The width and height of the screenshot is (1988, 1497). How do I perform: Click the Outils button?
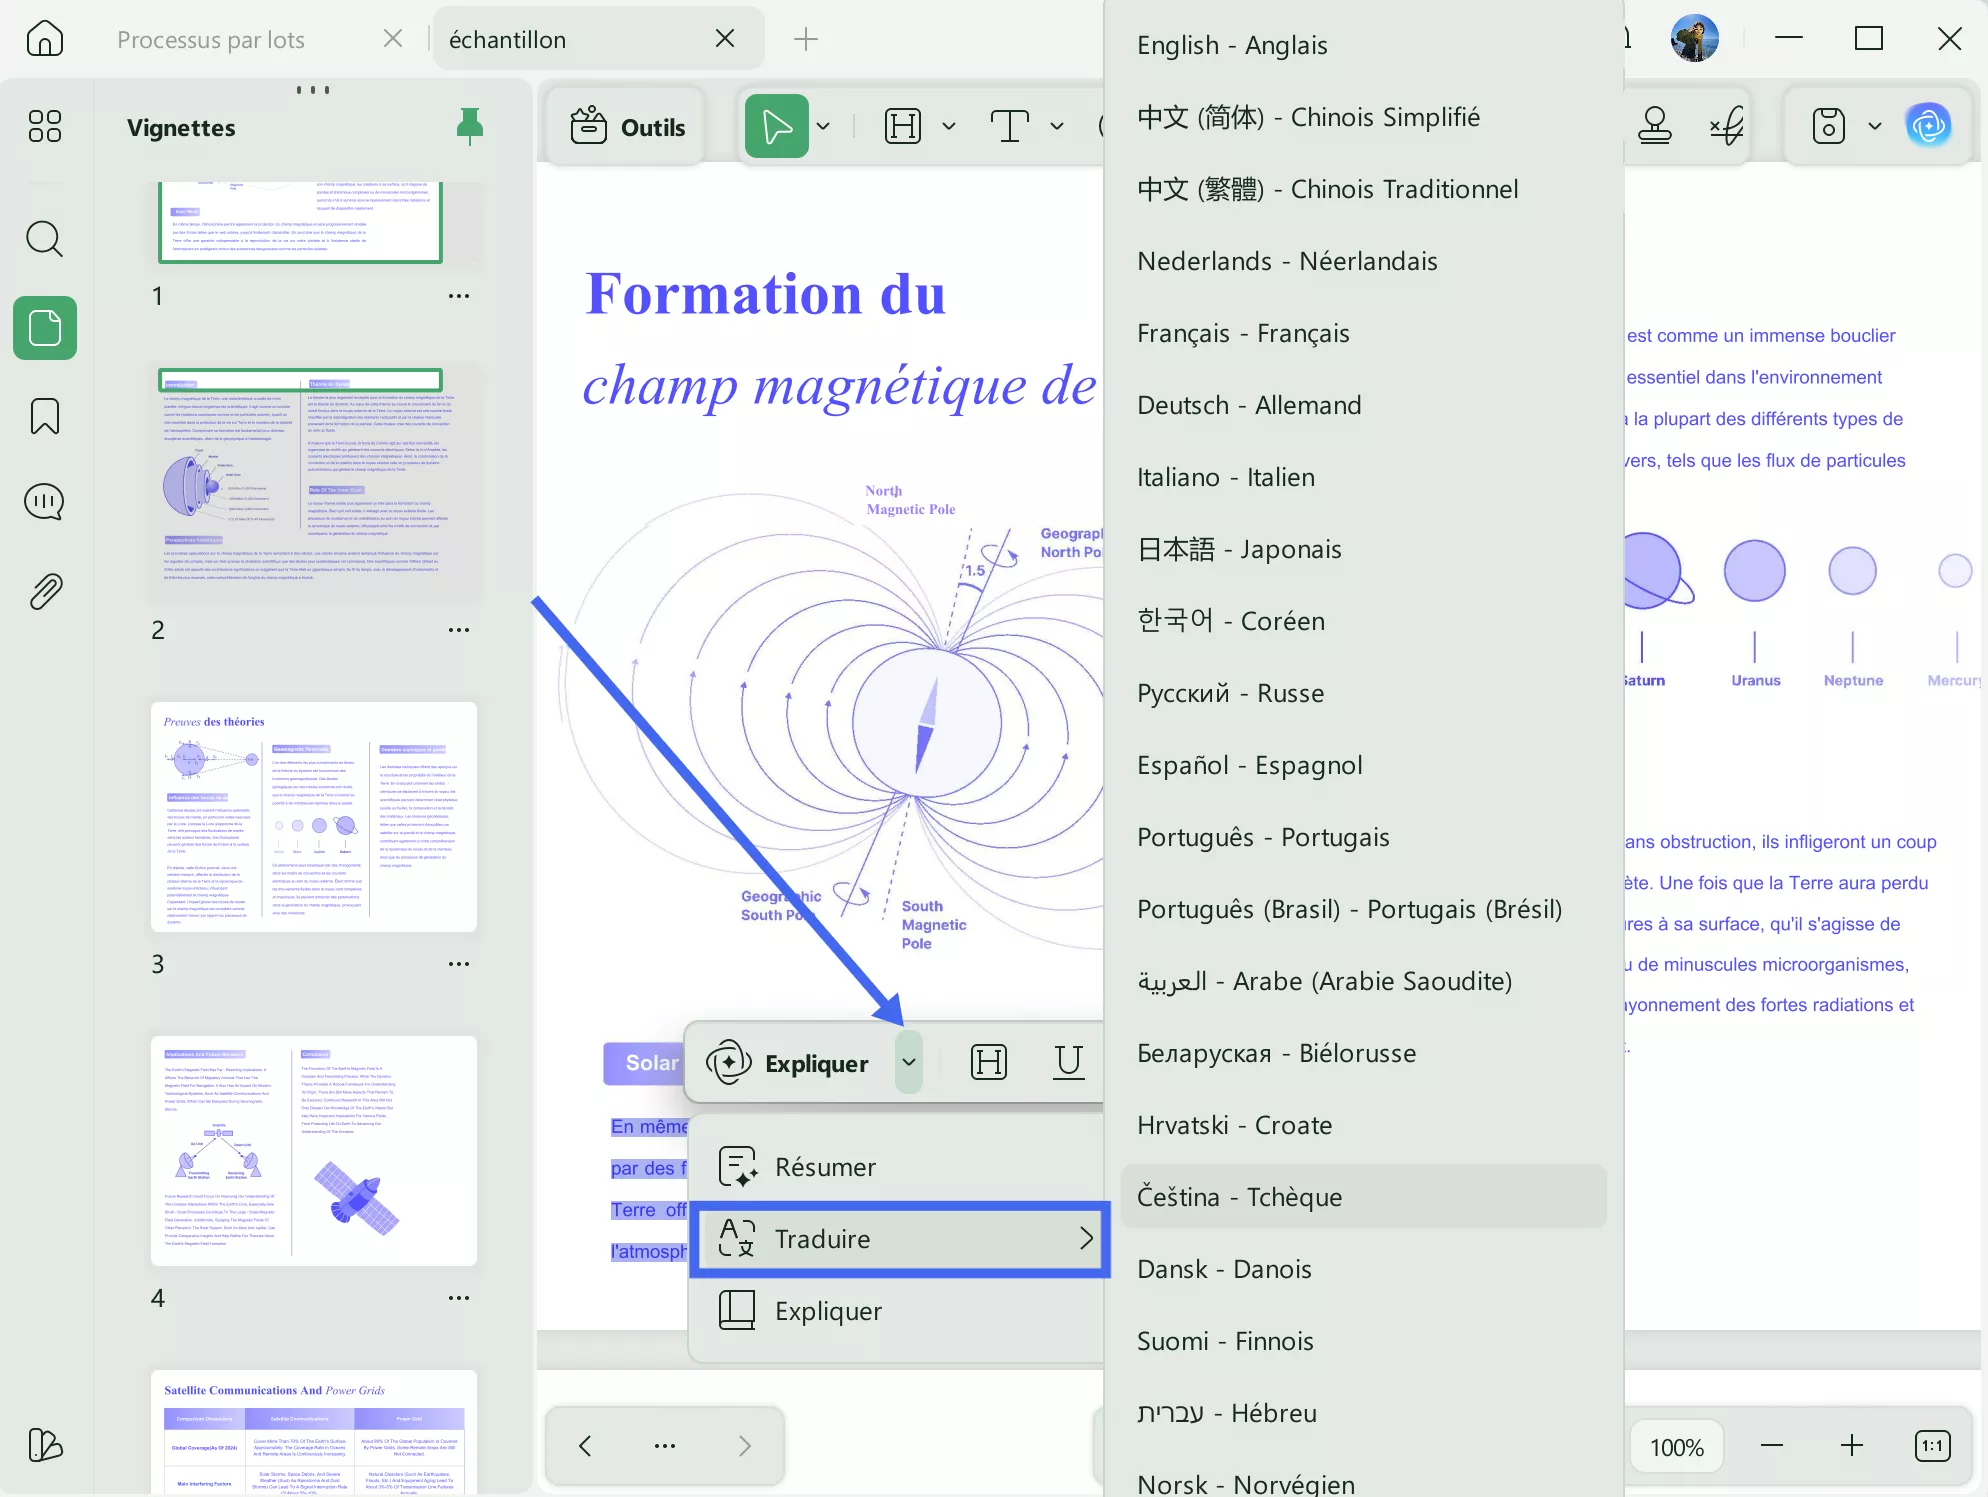628,127
